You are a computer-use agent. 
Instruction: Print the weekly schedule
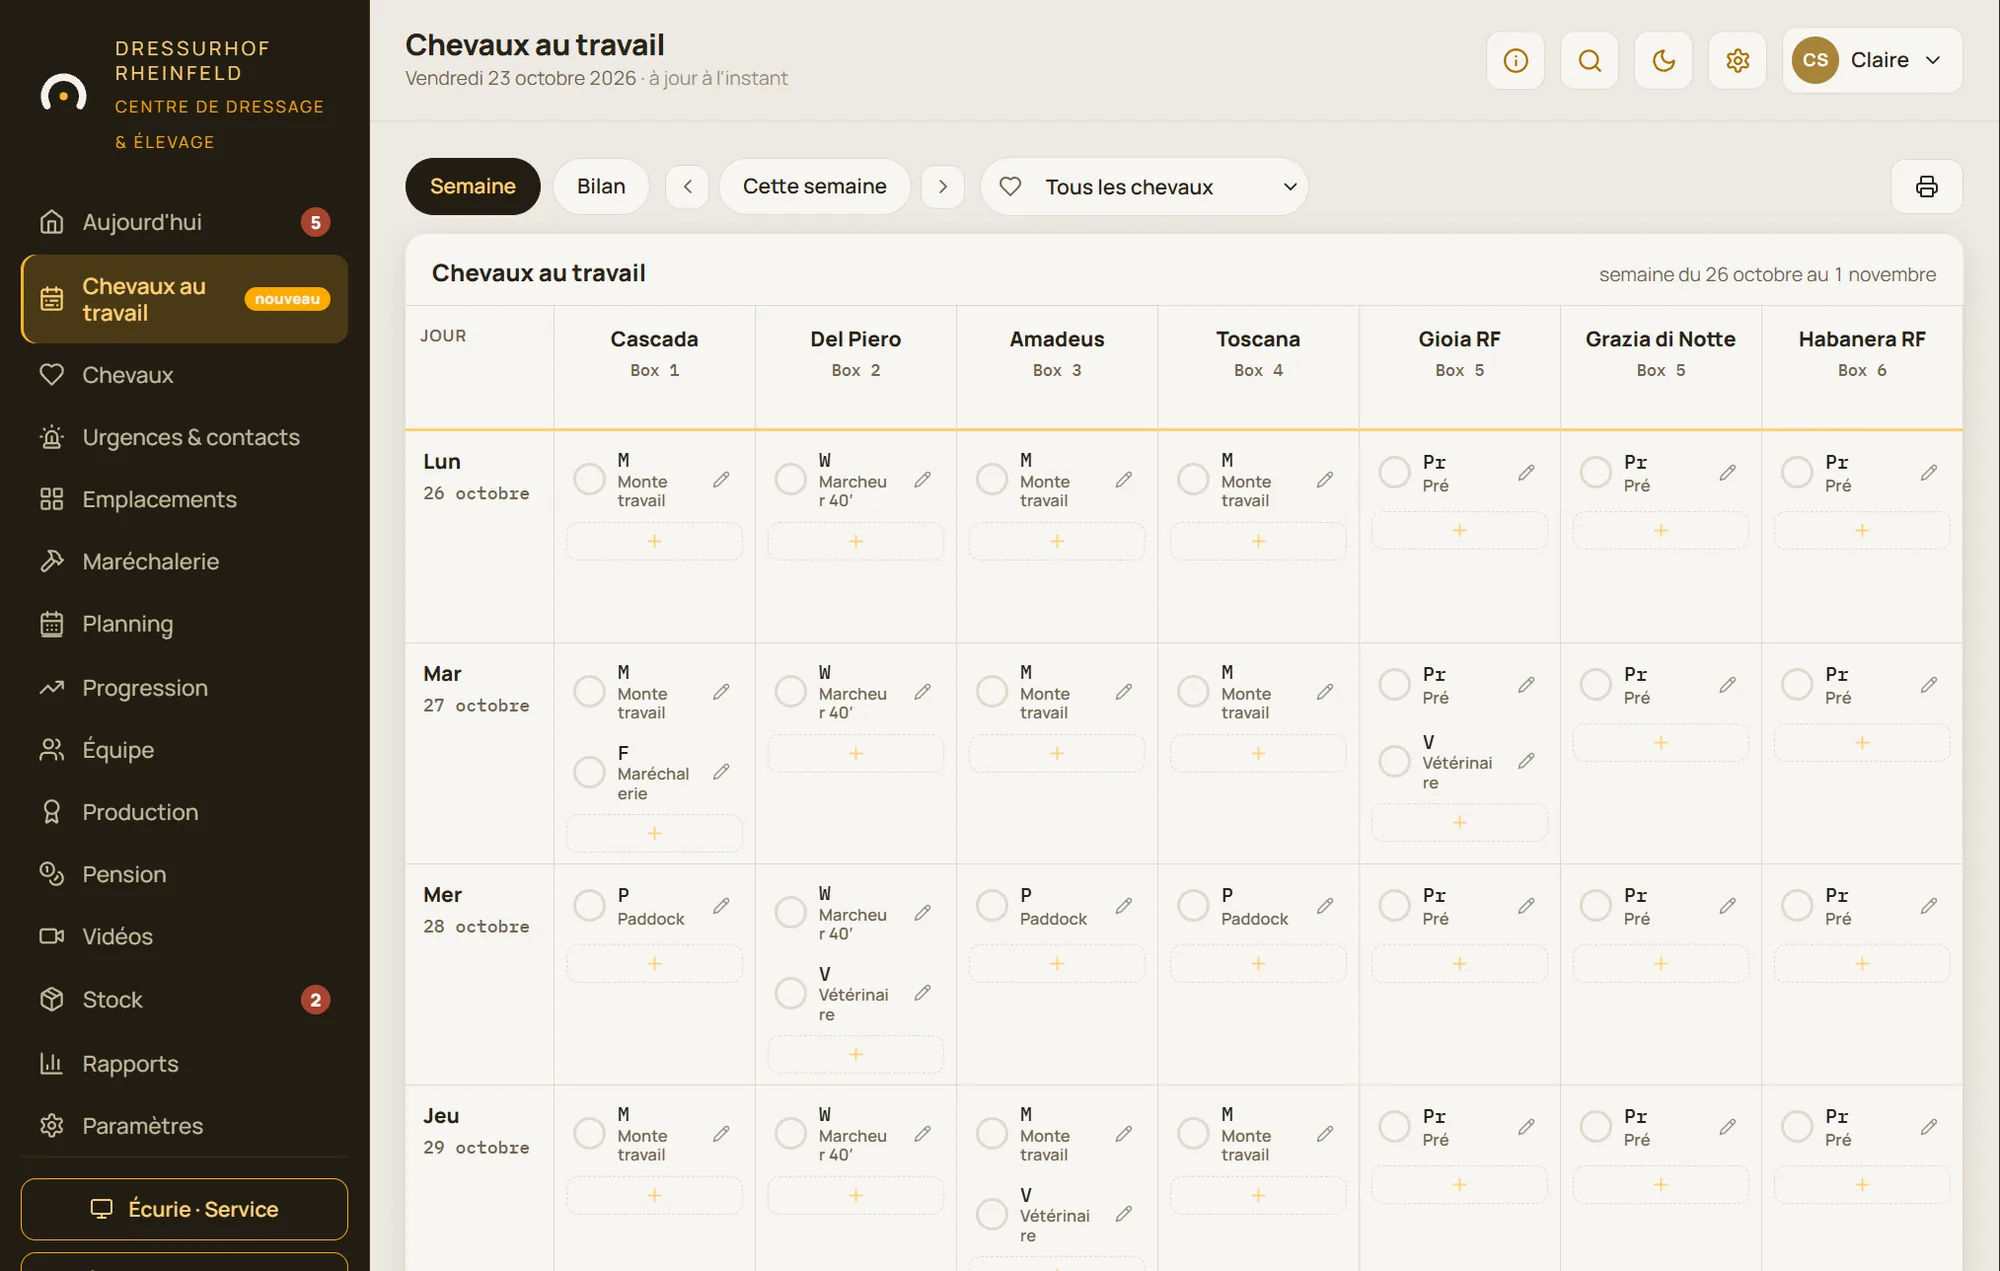pyautogui.click(x=1926, y=187)
